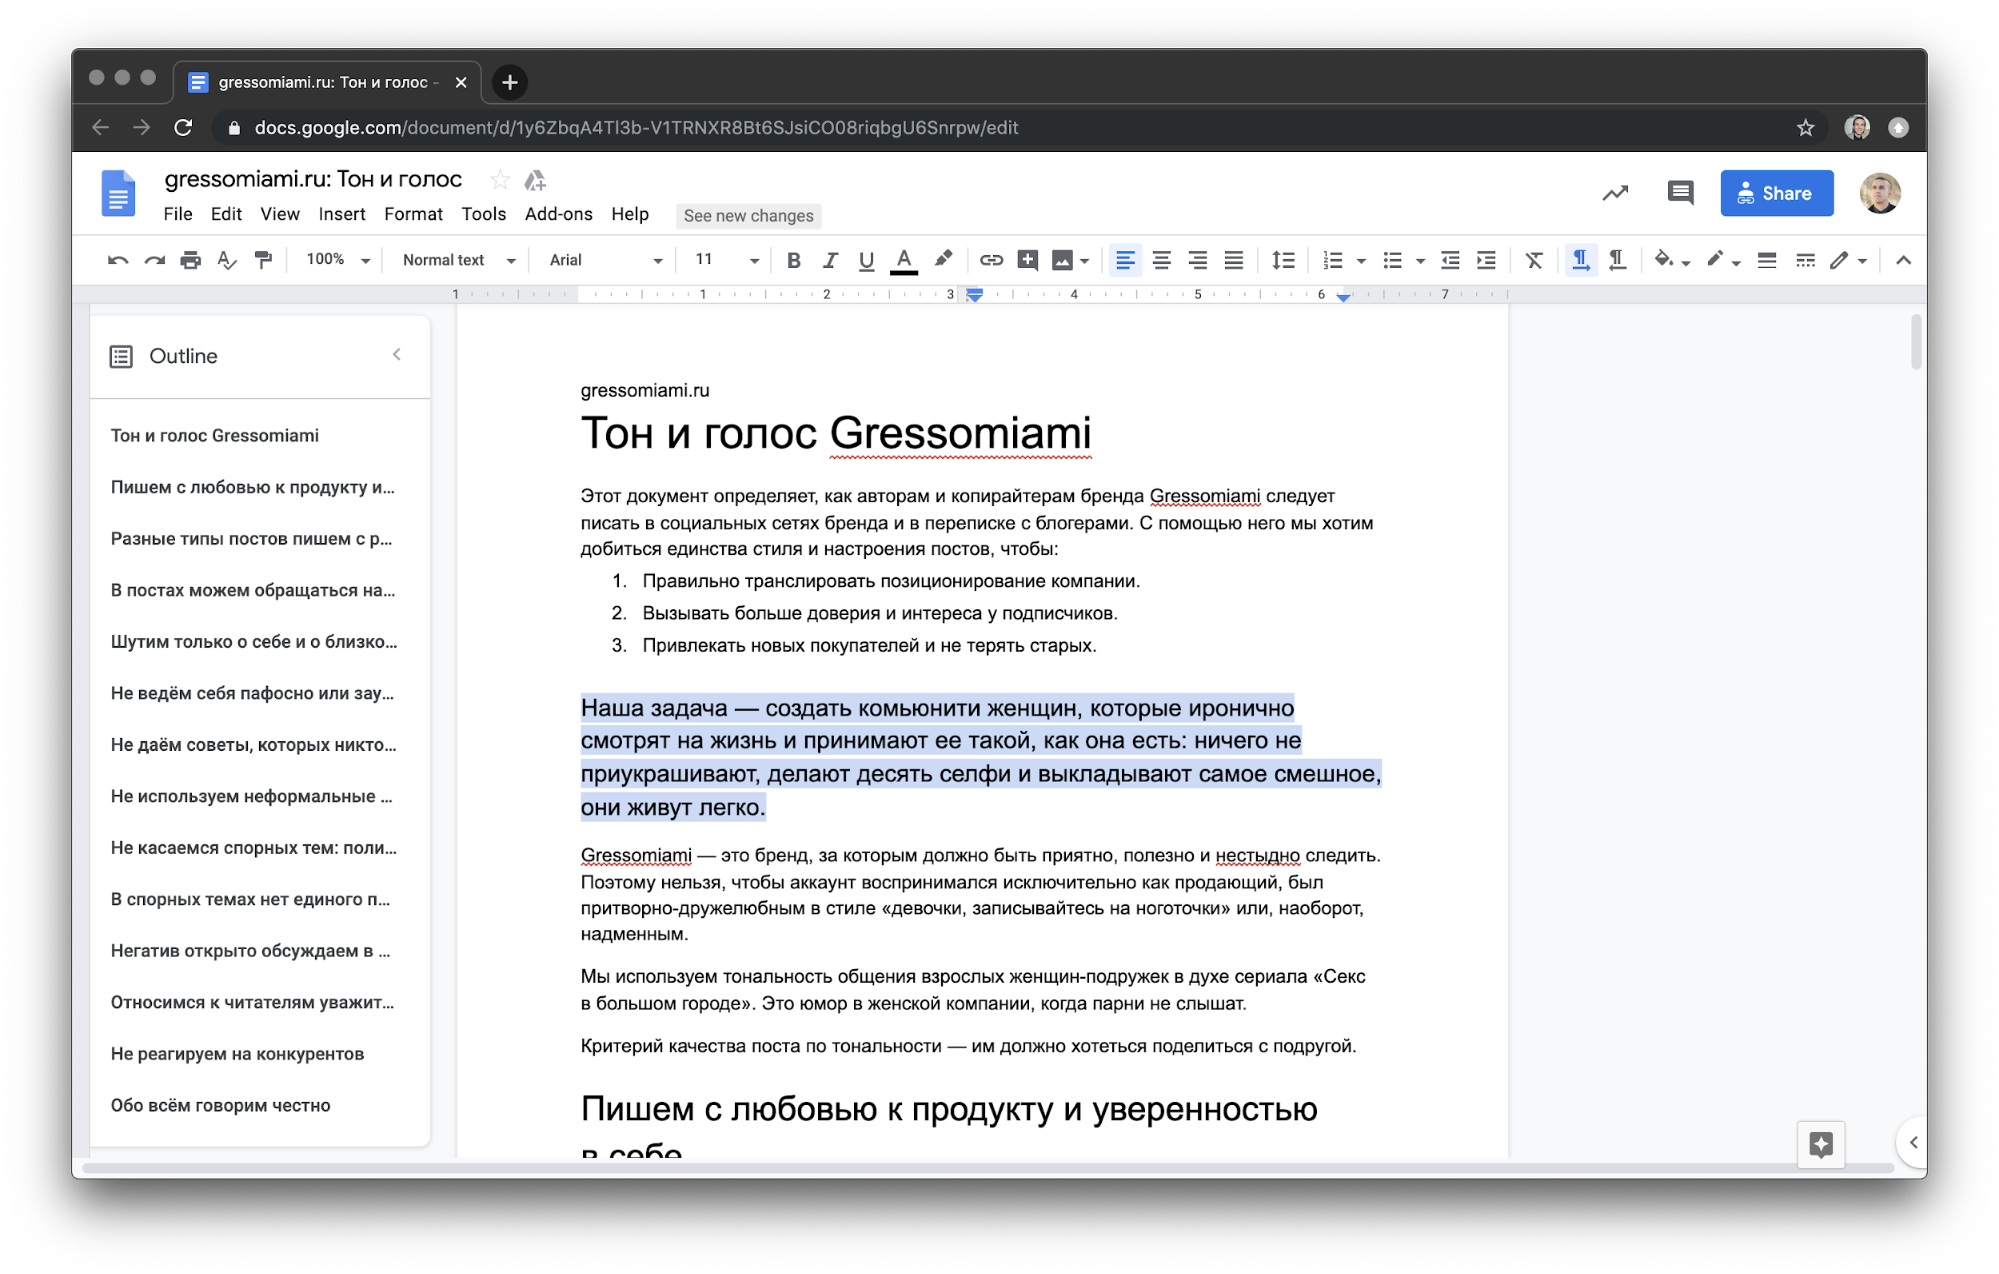Expand the numbered list options arrow
The width and height of the screenshot is (1999, 1274).
point(1361,261)
